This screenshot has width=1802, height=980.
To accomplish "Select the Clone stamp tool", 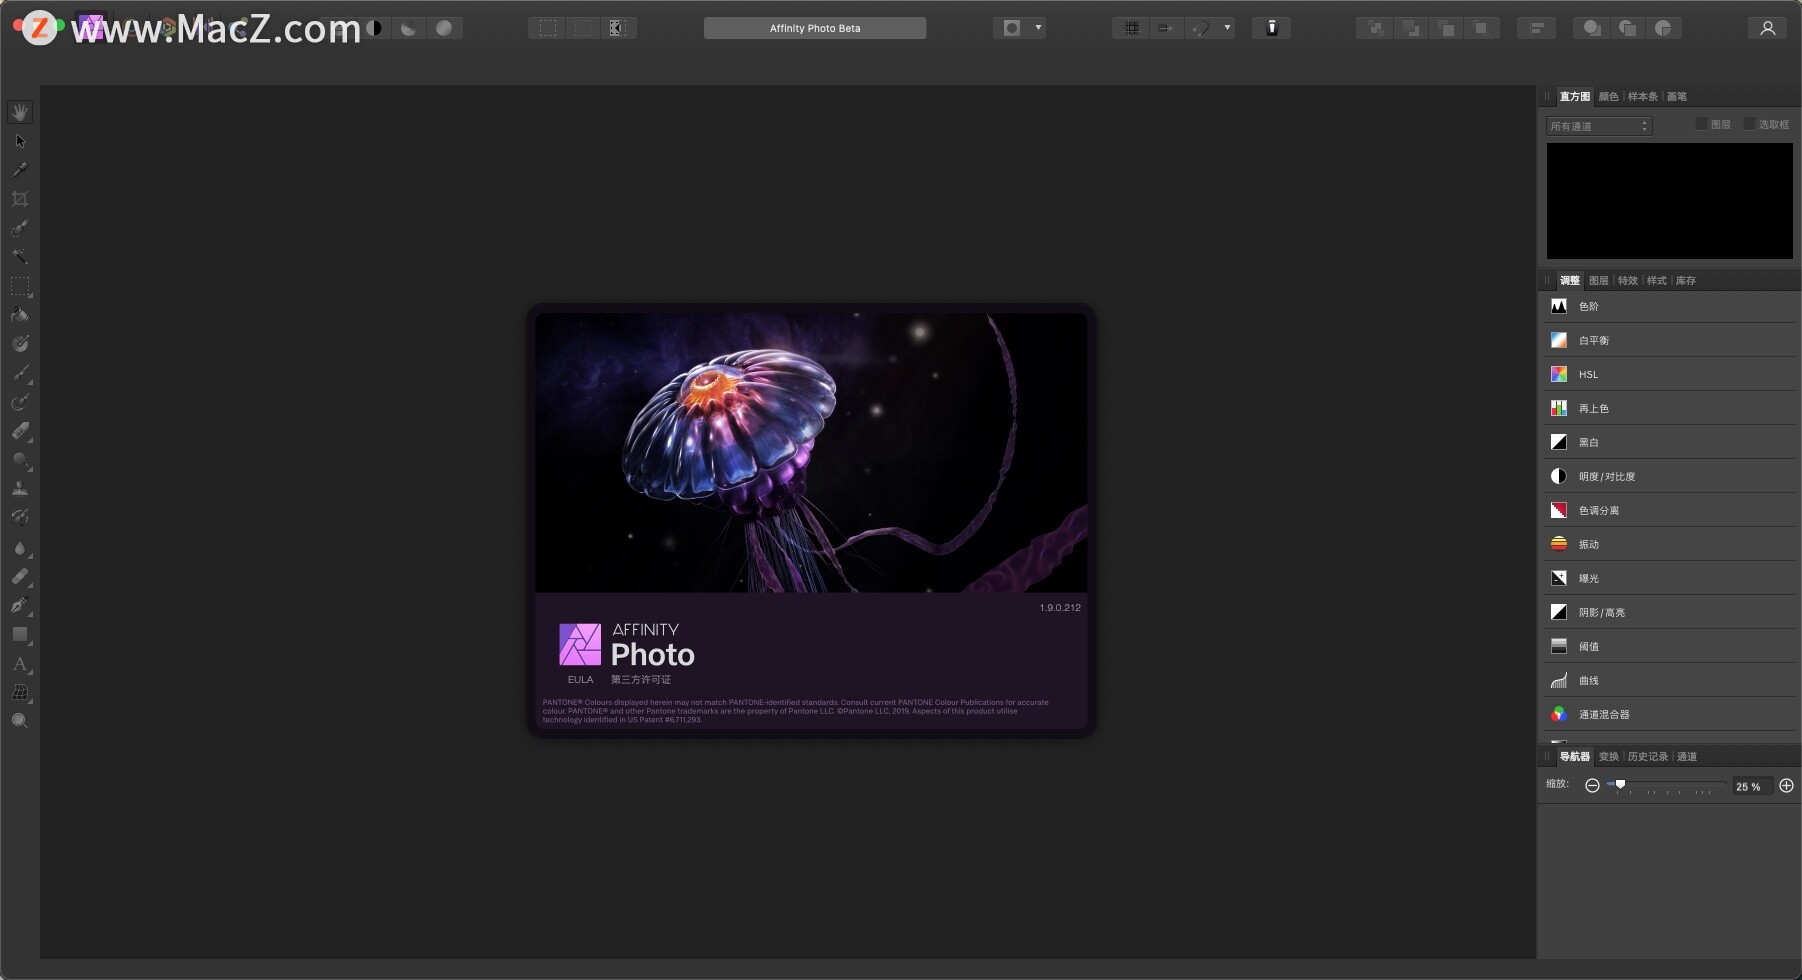I will click(x=20, y=489).
